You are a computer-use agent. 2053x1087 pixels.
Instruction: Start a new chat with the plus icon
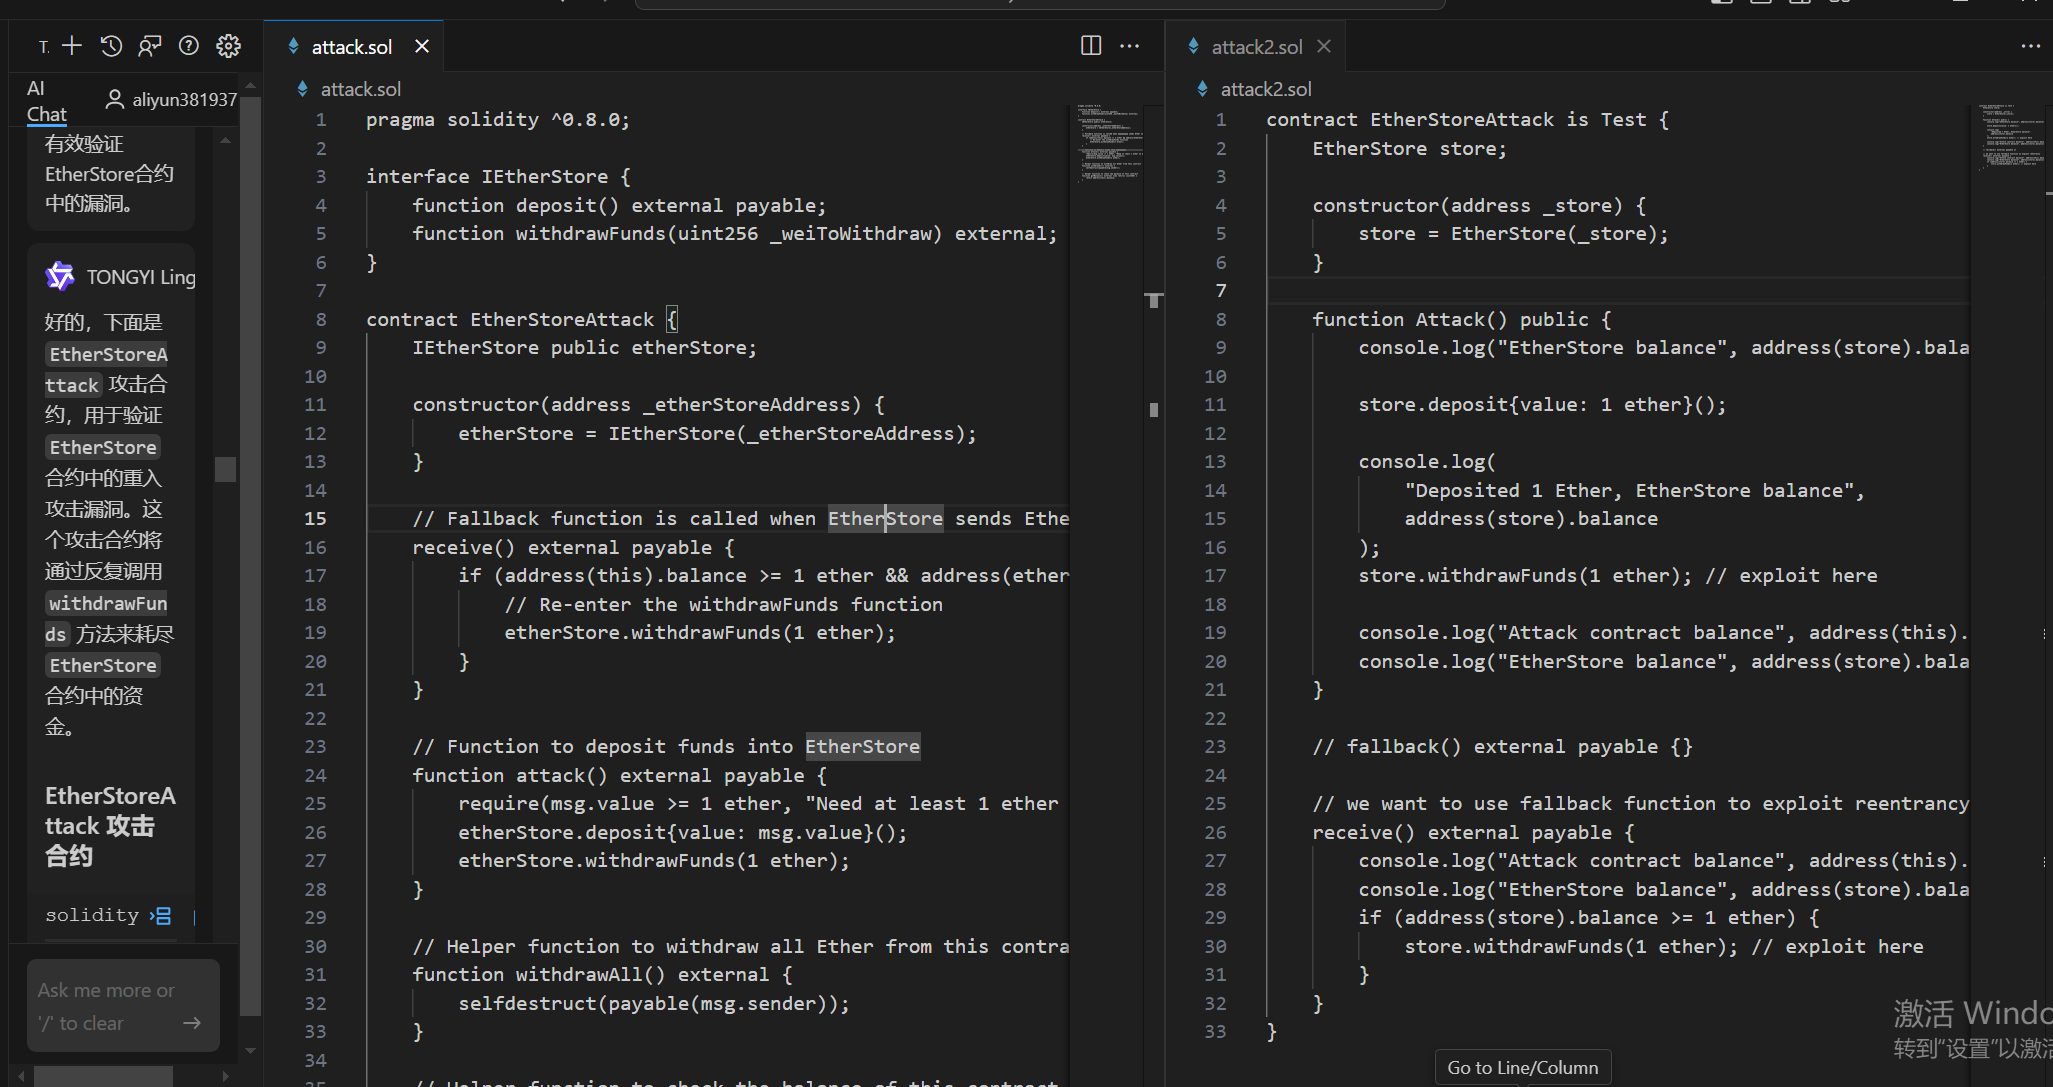[72, 46]
